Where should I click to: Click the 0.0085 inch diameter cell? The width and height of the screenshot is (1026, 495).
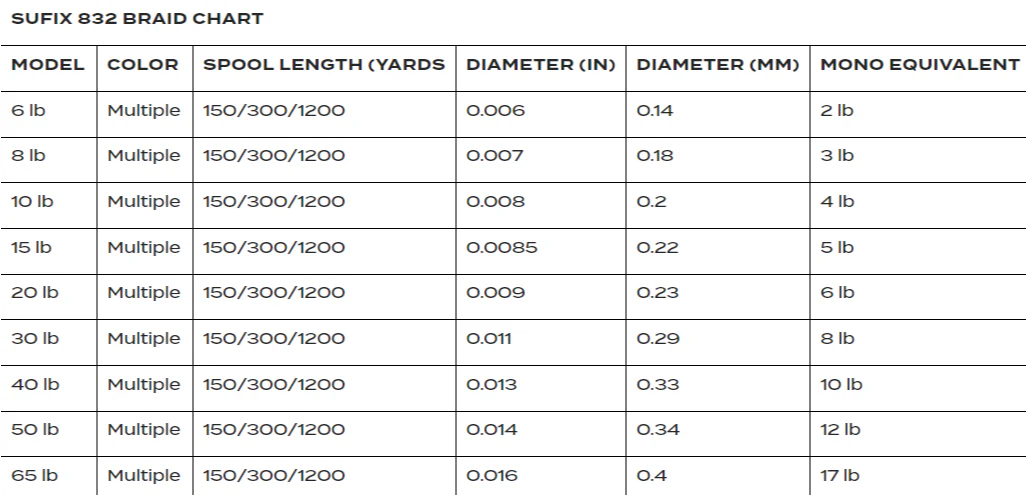(501, 247)
